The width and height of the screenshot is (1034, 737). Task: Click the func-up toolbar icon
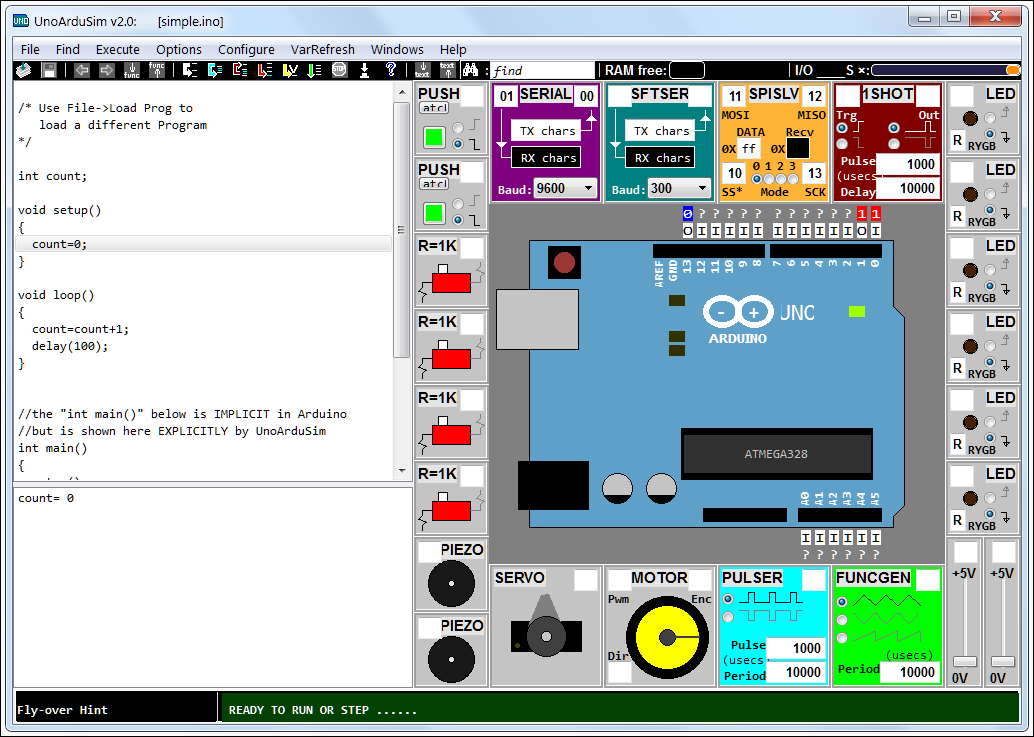(x=157, y=70)
